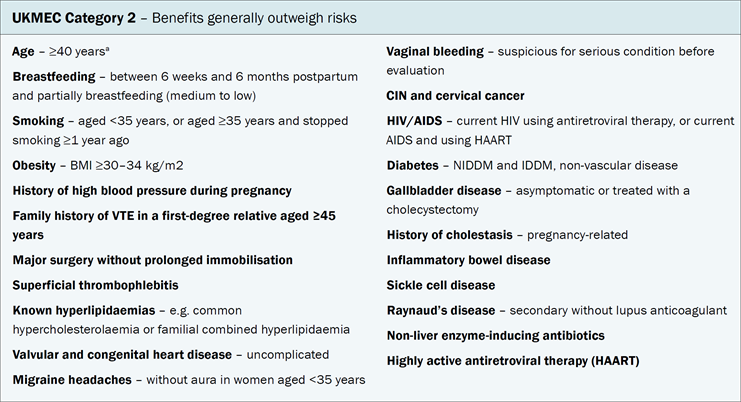Click the HIV/AIDS label
This screenshot has height=402, width=741.
(x=414, y=121)
